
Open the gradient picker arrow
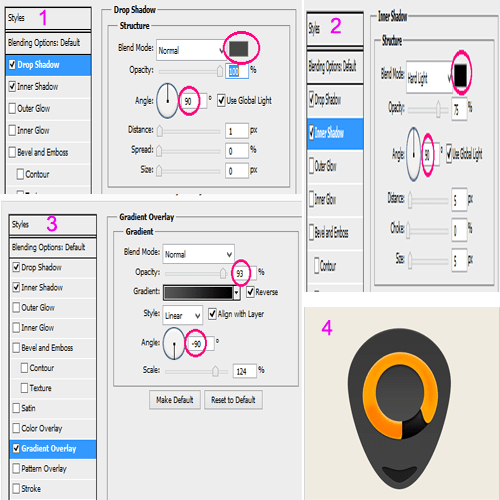tap(236, 292)
